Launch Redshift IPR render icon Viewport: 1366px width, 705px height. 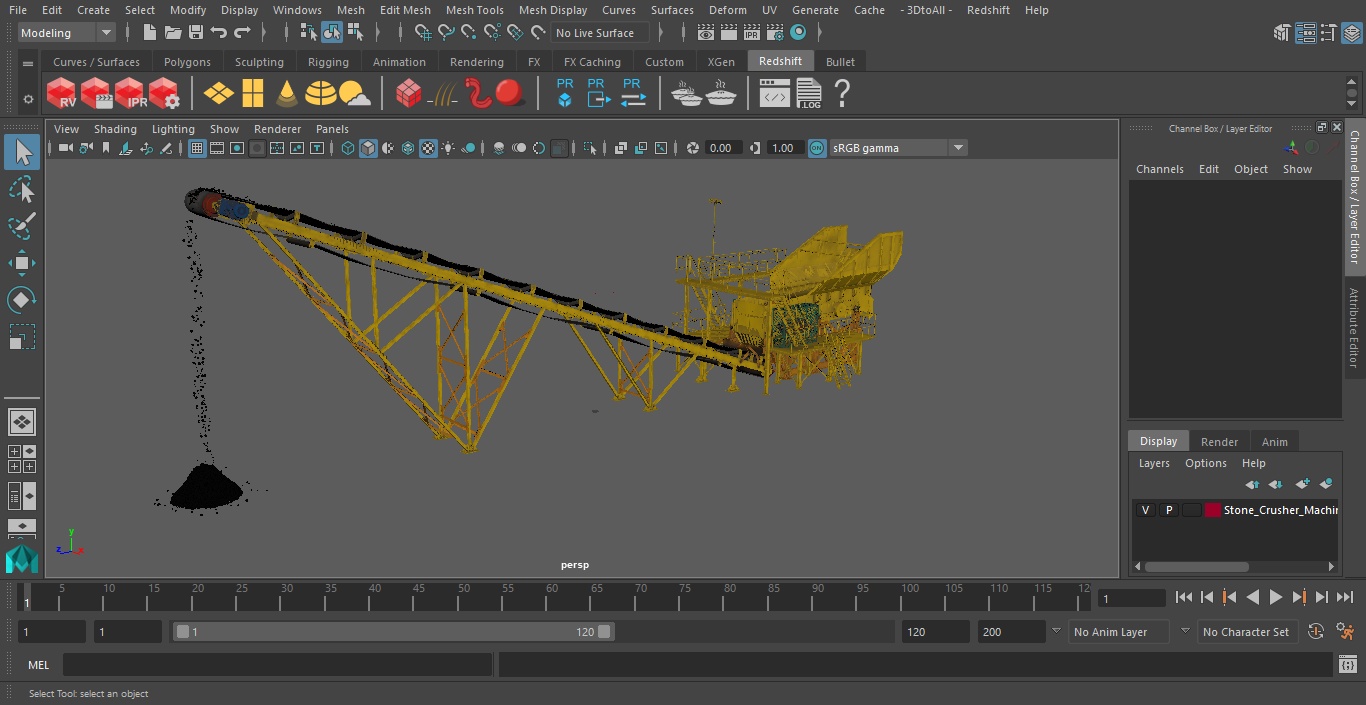point(130,94)
